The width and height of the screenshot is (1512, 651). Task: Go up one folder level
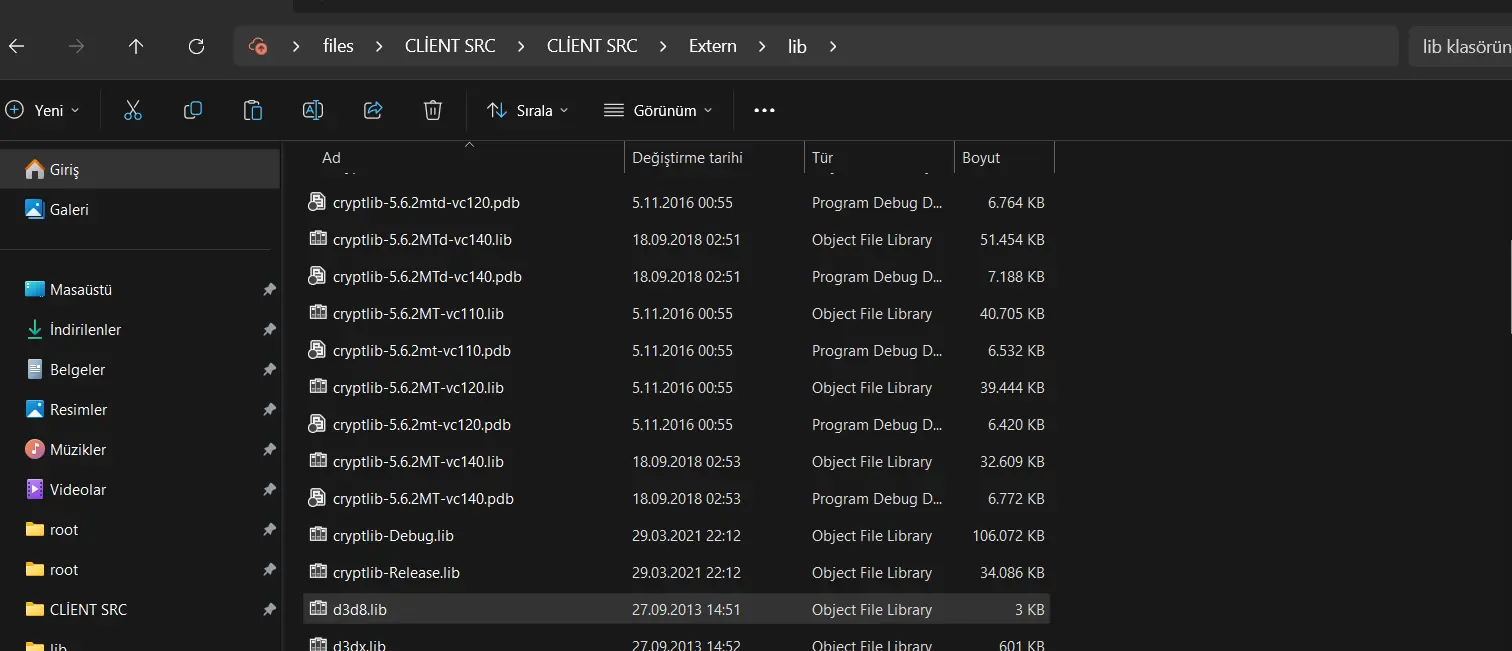tap(136, 46)
